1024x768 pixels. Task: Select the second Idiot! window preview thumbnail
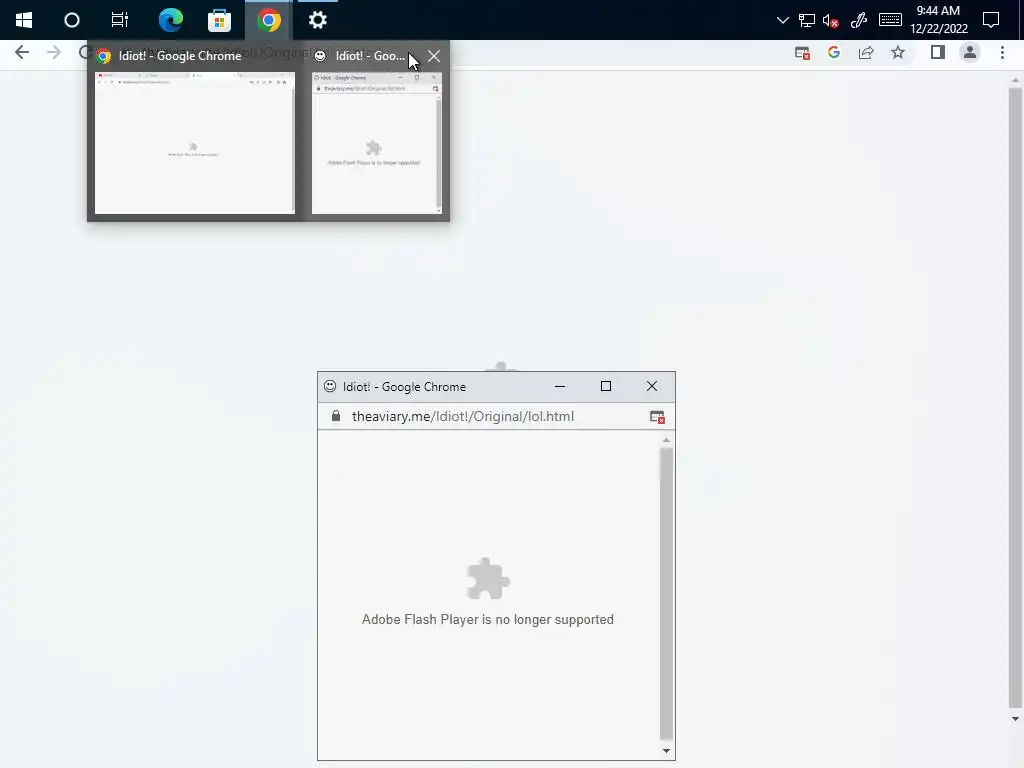tap(376, 142)
